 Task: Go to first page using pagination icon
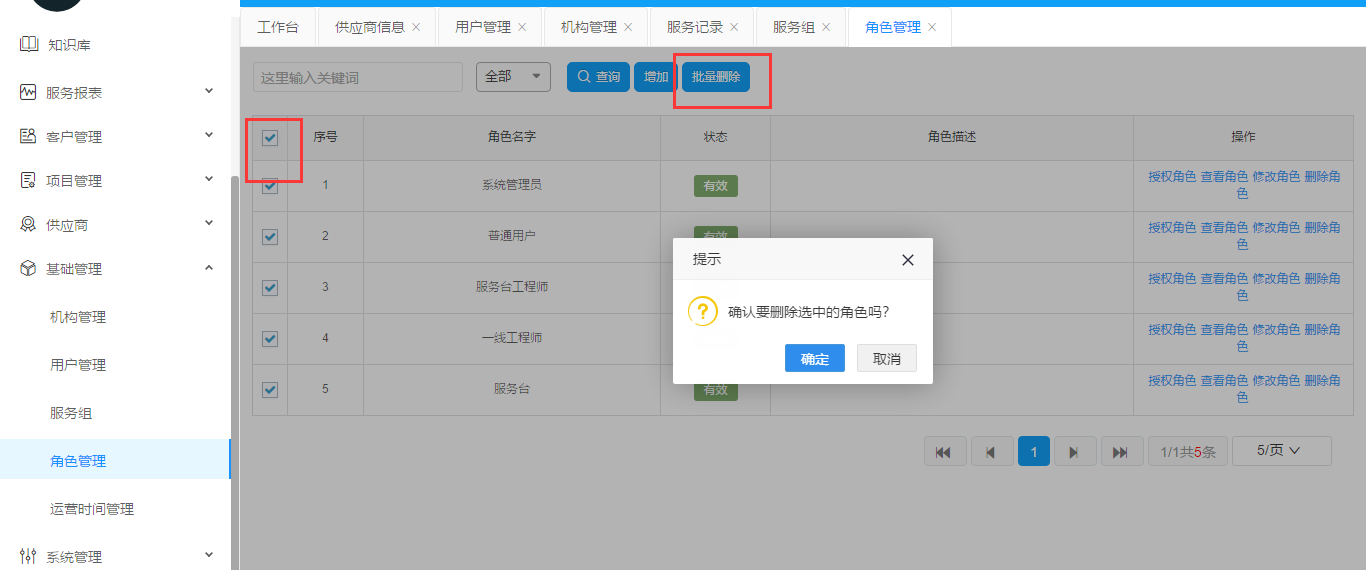point(942,452)
